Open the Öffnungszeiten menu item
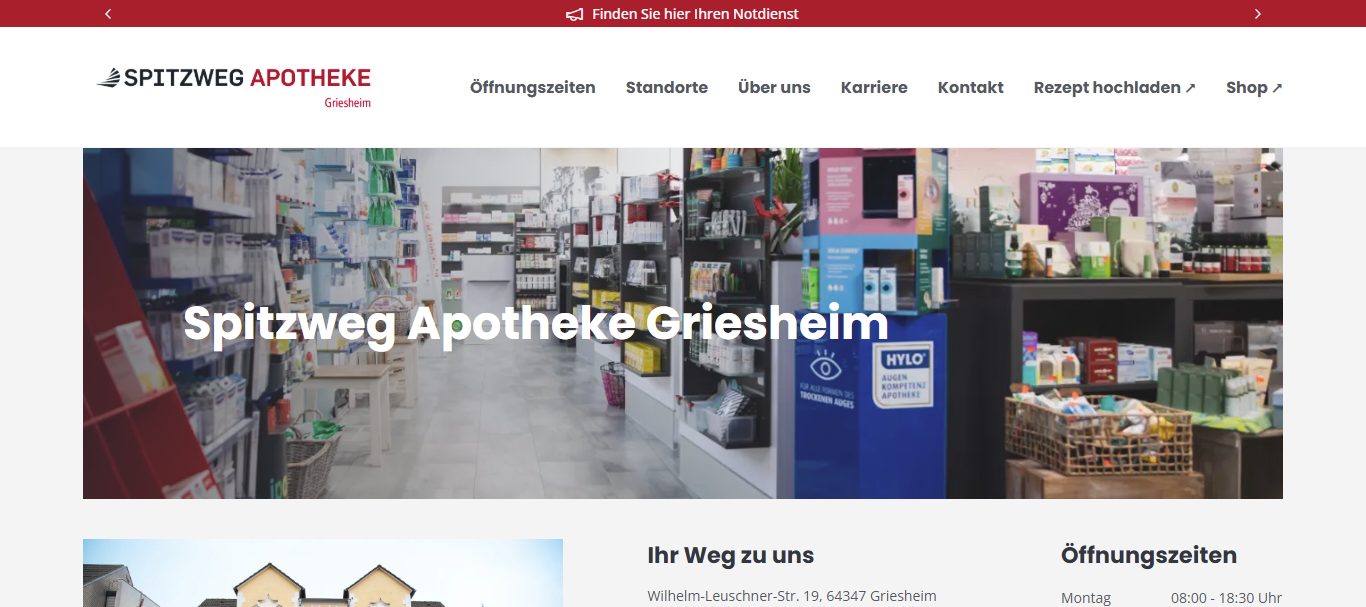Image resolution: width=1366 pixels, height=607 pixels. pos(533,87)
